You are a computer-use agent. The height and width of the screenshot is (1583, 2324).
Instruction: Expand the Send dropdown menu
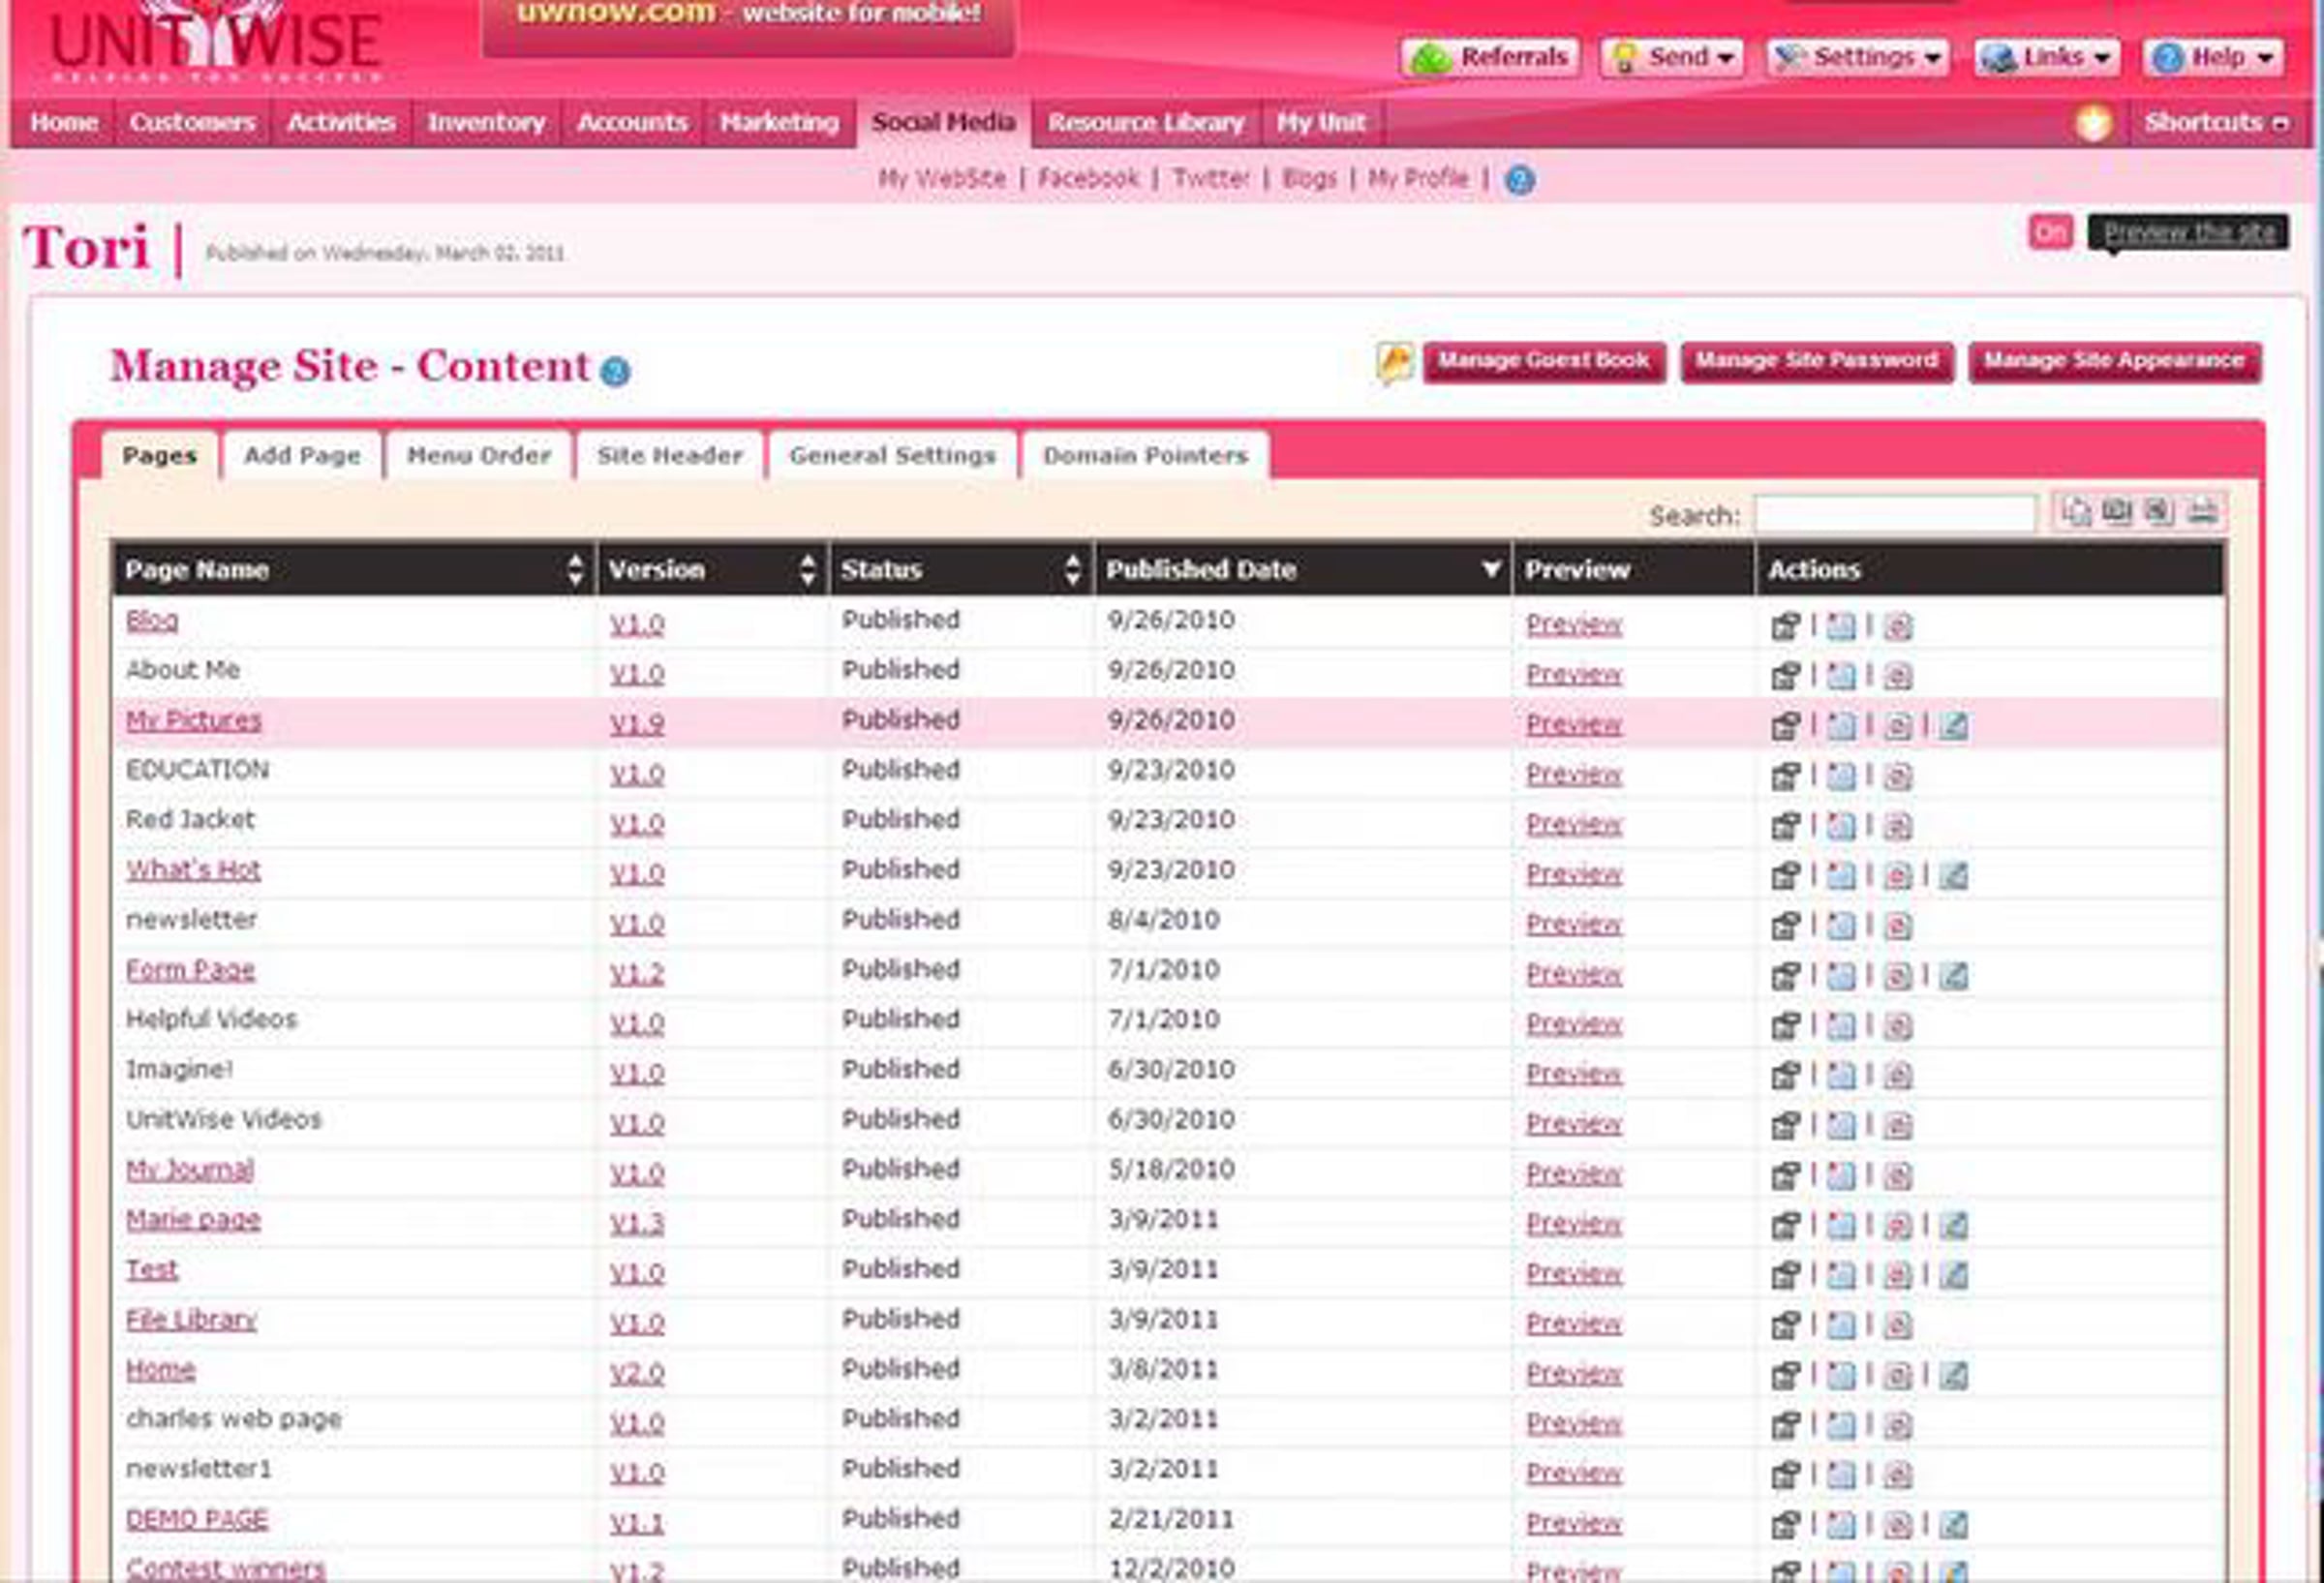[1673, 57]
